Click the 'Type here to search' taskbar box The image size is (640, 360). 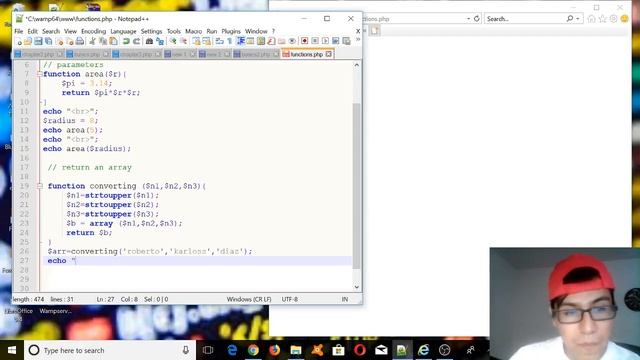110,350
